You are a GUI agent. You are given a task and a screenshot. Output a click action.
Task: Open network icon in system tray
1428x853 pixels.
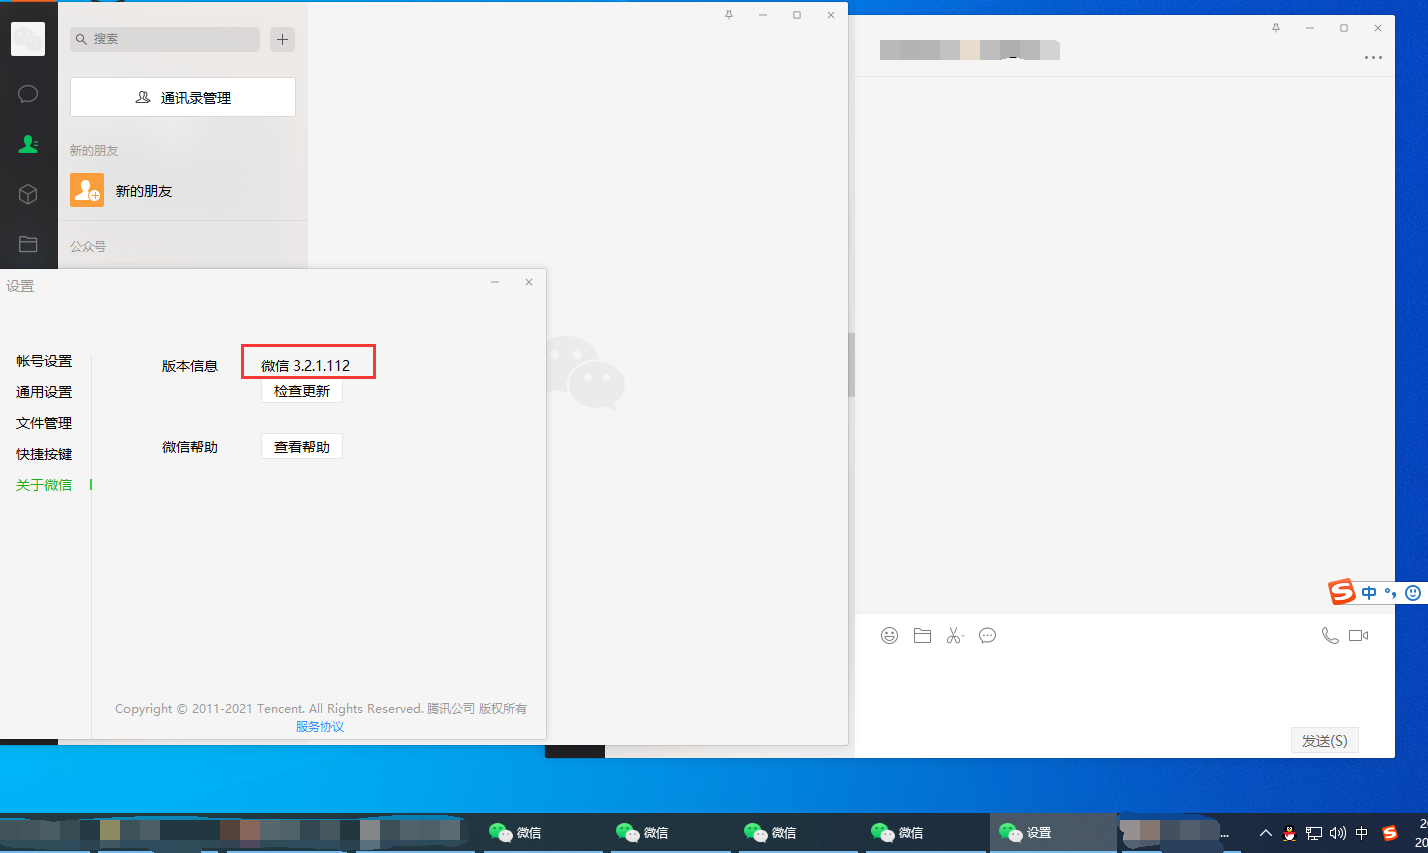pyautogui.click(x=1314, y=833)
